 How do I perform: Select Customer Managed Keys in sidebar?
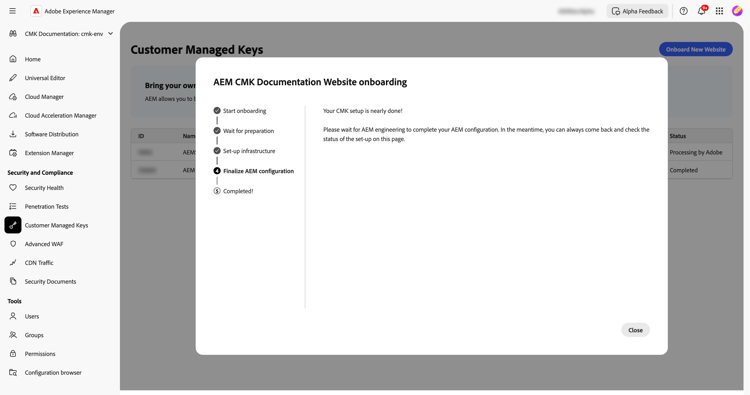click(56, 225)
